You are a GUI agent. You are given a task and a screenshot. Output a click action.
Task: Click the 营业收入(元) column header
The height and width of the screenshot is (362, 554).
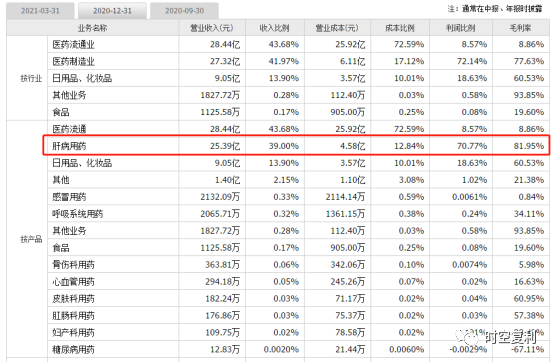pyautogui.click(x=212, y=28)
